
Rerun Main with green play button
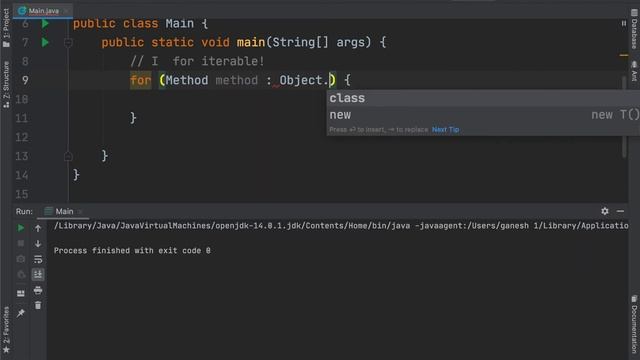click(21, 228)
